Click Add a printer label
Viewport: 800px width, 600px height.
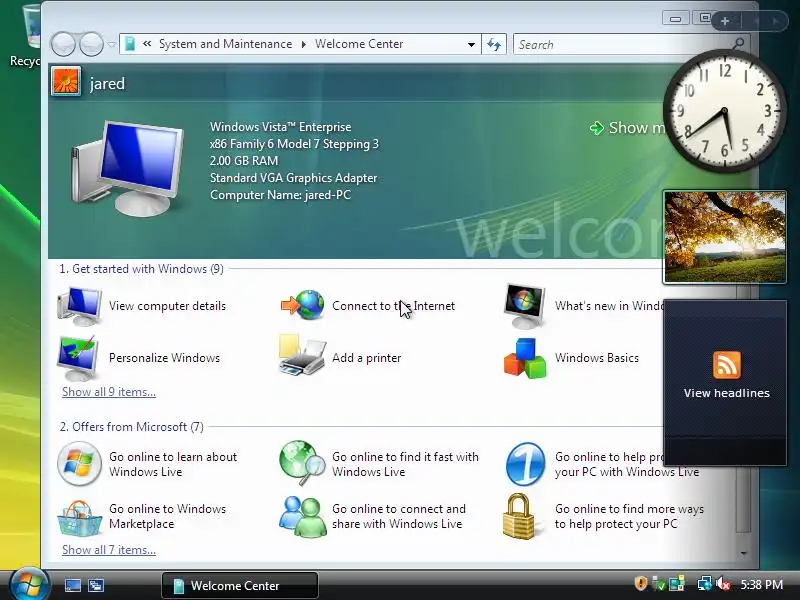click(366, 358)
